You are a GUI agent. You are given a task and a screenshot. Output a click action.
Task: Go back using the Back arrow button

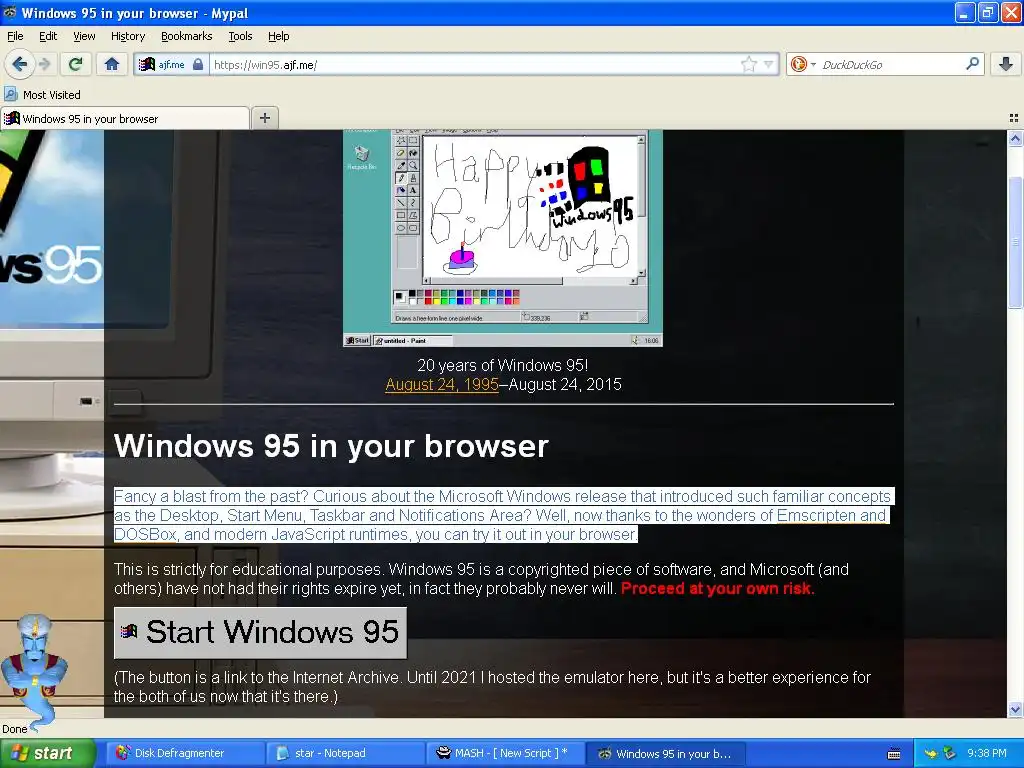pos(20,64)
